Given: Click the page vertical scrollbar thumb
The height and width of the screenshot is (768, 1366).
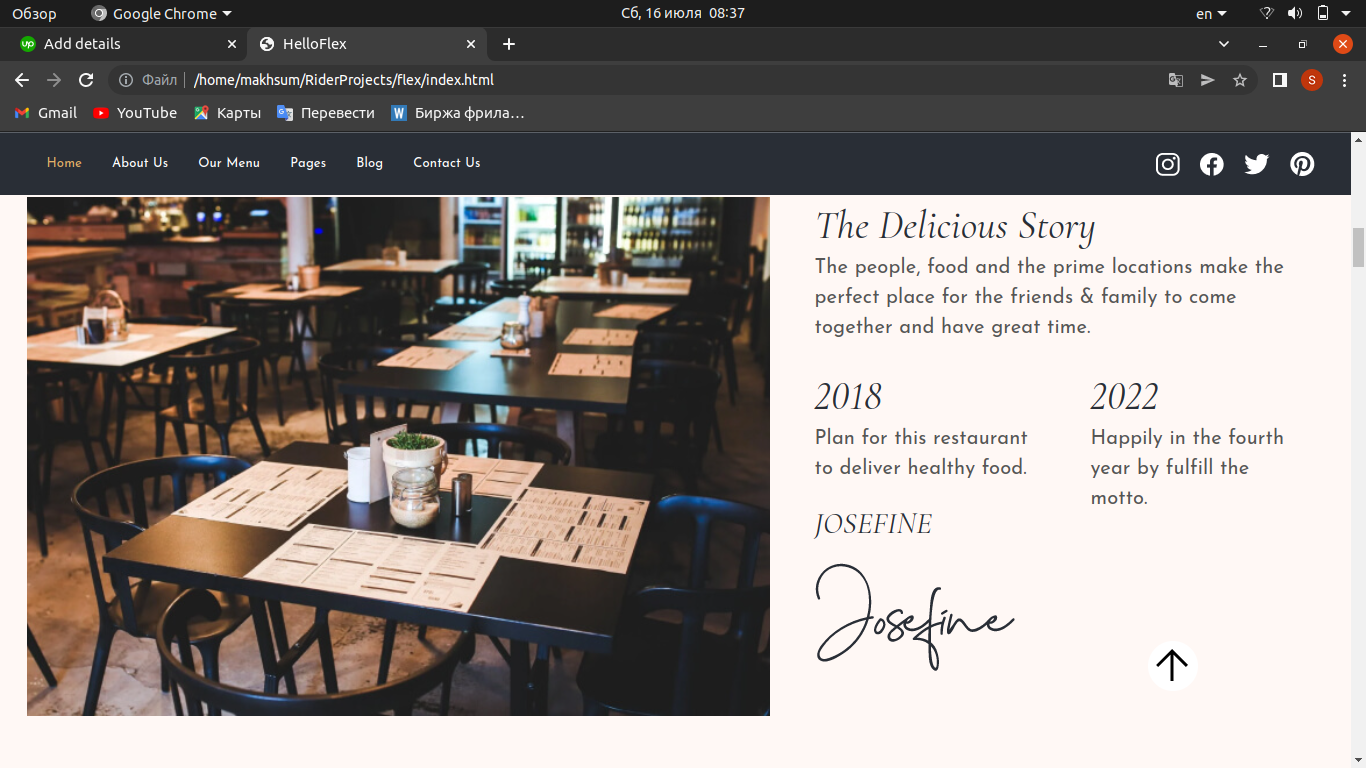Looking at the screenshot, I should [1358, 247].
